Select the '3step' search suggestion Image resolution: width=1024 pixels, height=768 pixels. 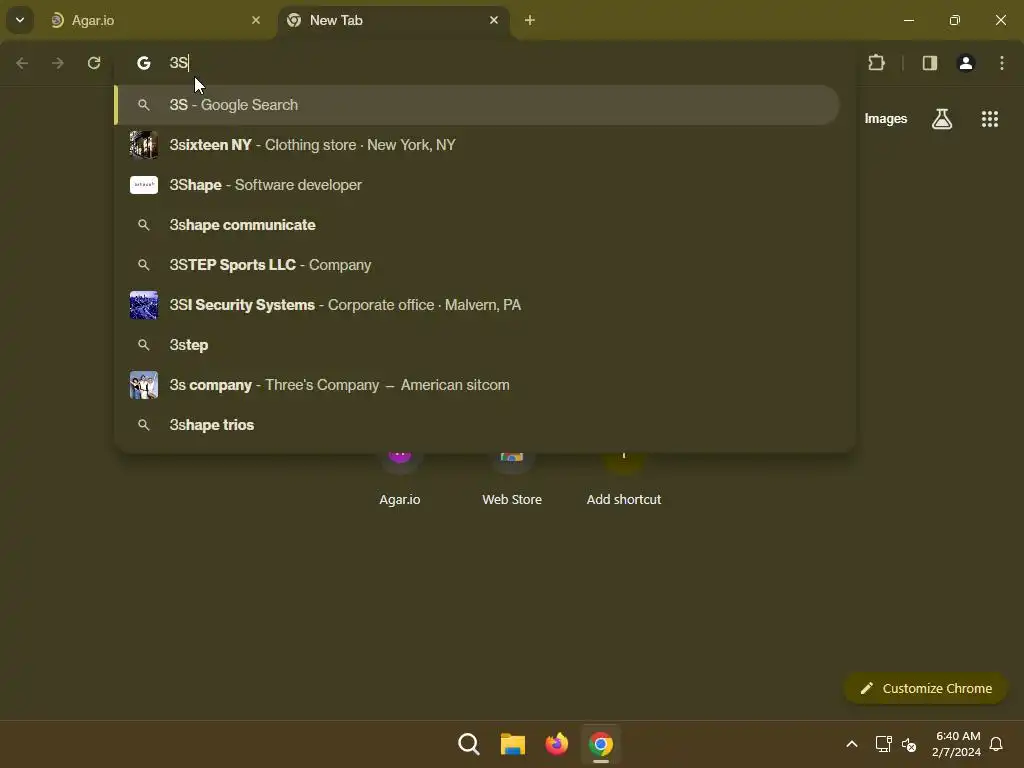(477, 345)
